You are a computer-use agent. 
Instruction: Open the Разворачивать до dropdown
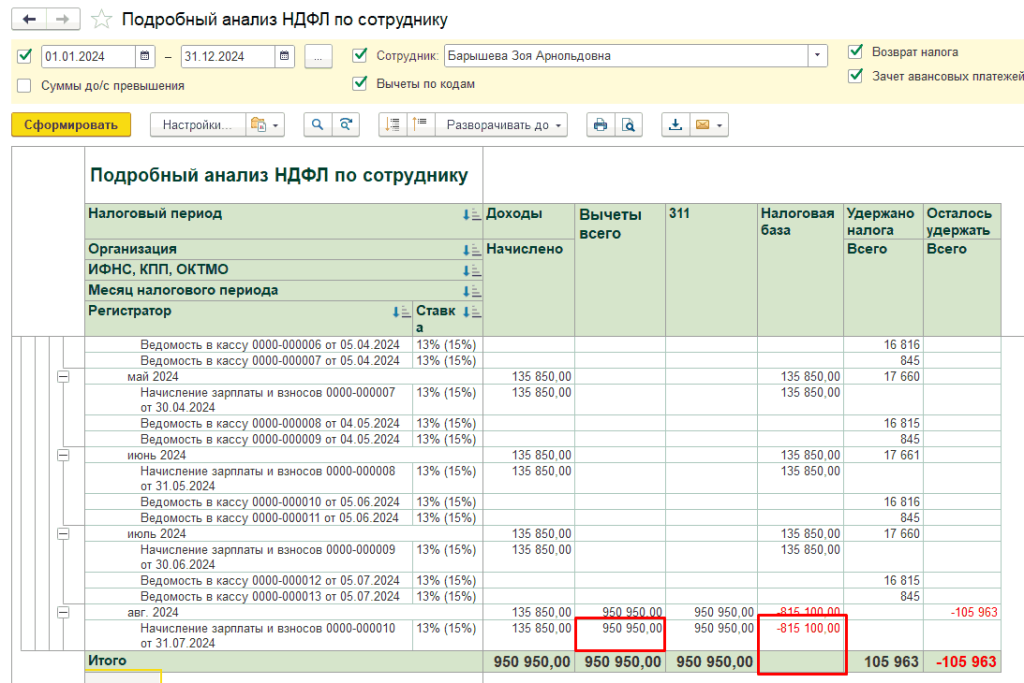(x=505, y=125)
